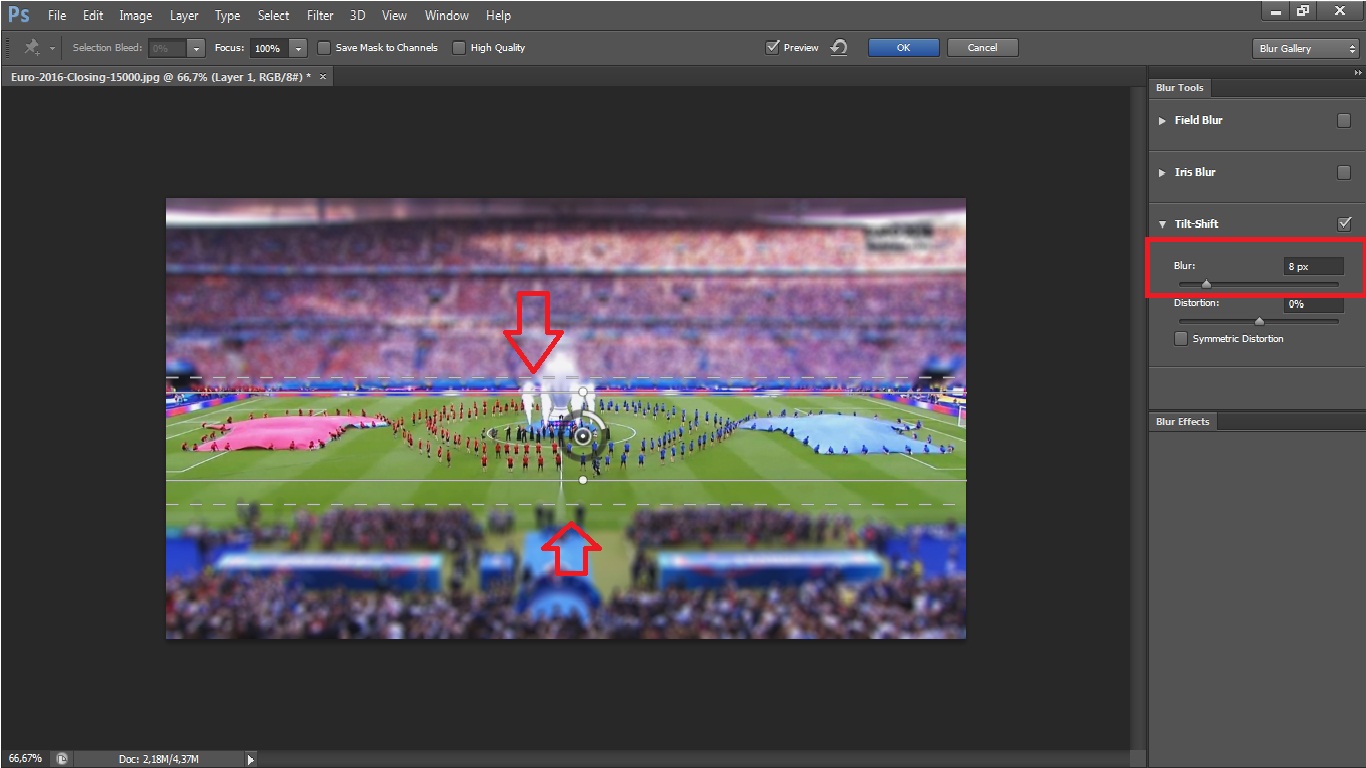Viewport: 1366px width, 768px height.
Task: Enable the Iris Blur checkbox
Action: pos(1344,172)
